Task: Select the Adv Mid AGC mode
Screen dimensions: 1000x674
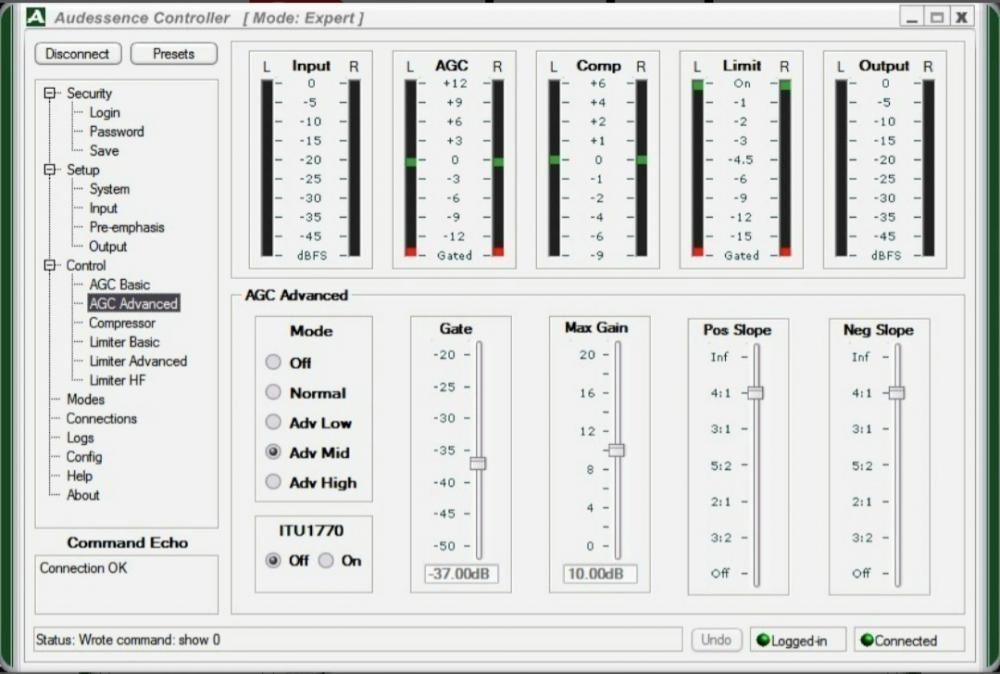Action: point(273,452)
